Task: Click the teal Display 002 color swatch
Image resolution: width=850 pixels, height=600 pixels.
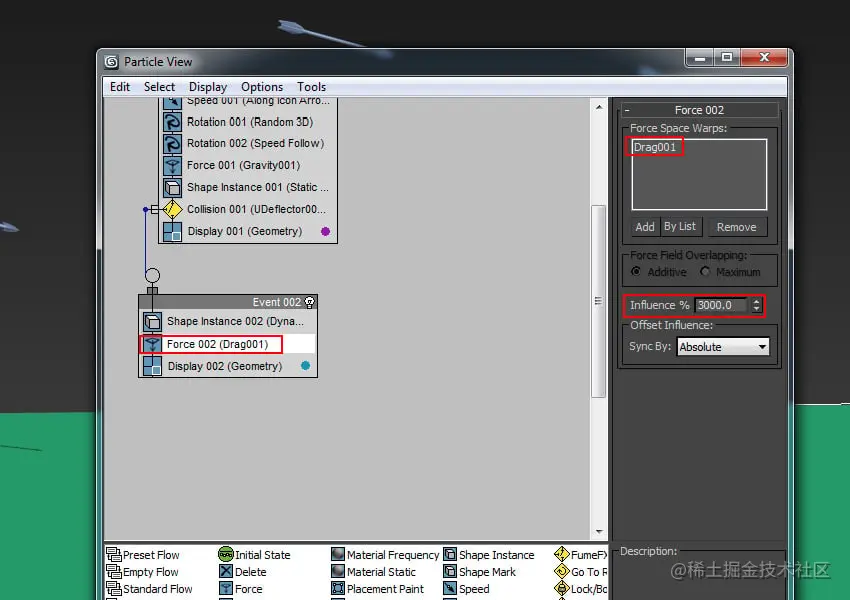Action: (x=305, y=366)
